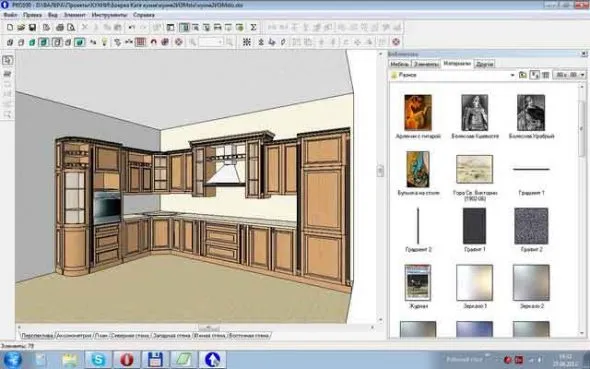Create a new project with the blank-page icon
This screenshot has width=590, height=369.
10,27
